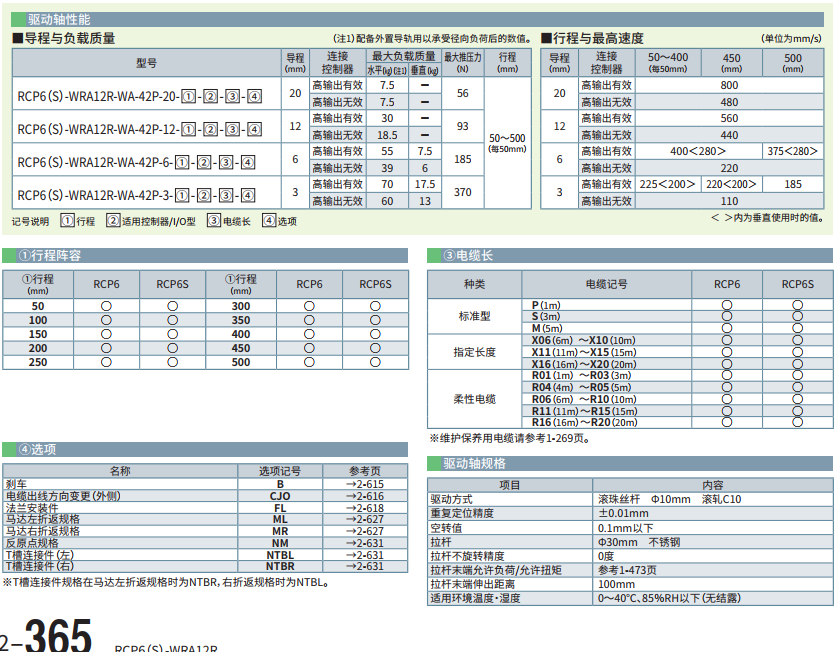Click the speed value 800

[x=729, y=85]
